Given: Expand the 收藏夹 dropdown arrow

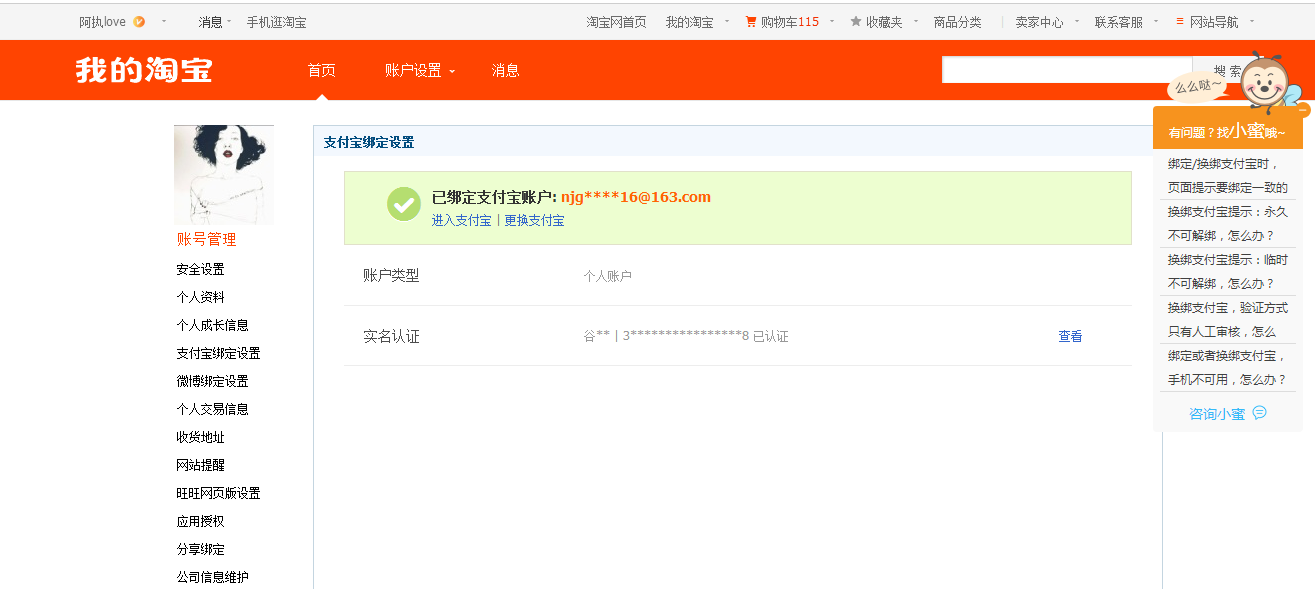Looking at the screenshot, I should (915, 21).
